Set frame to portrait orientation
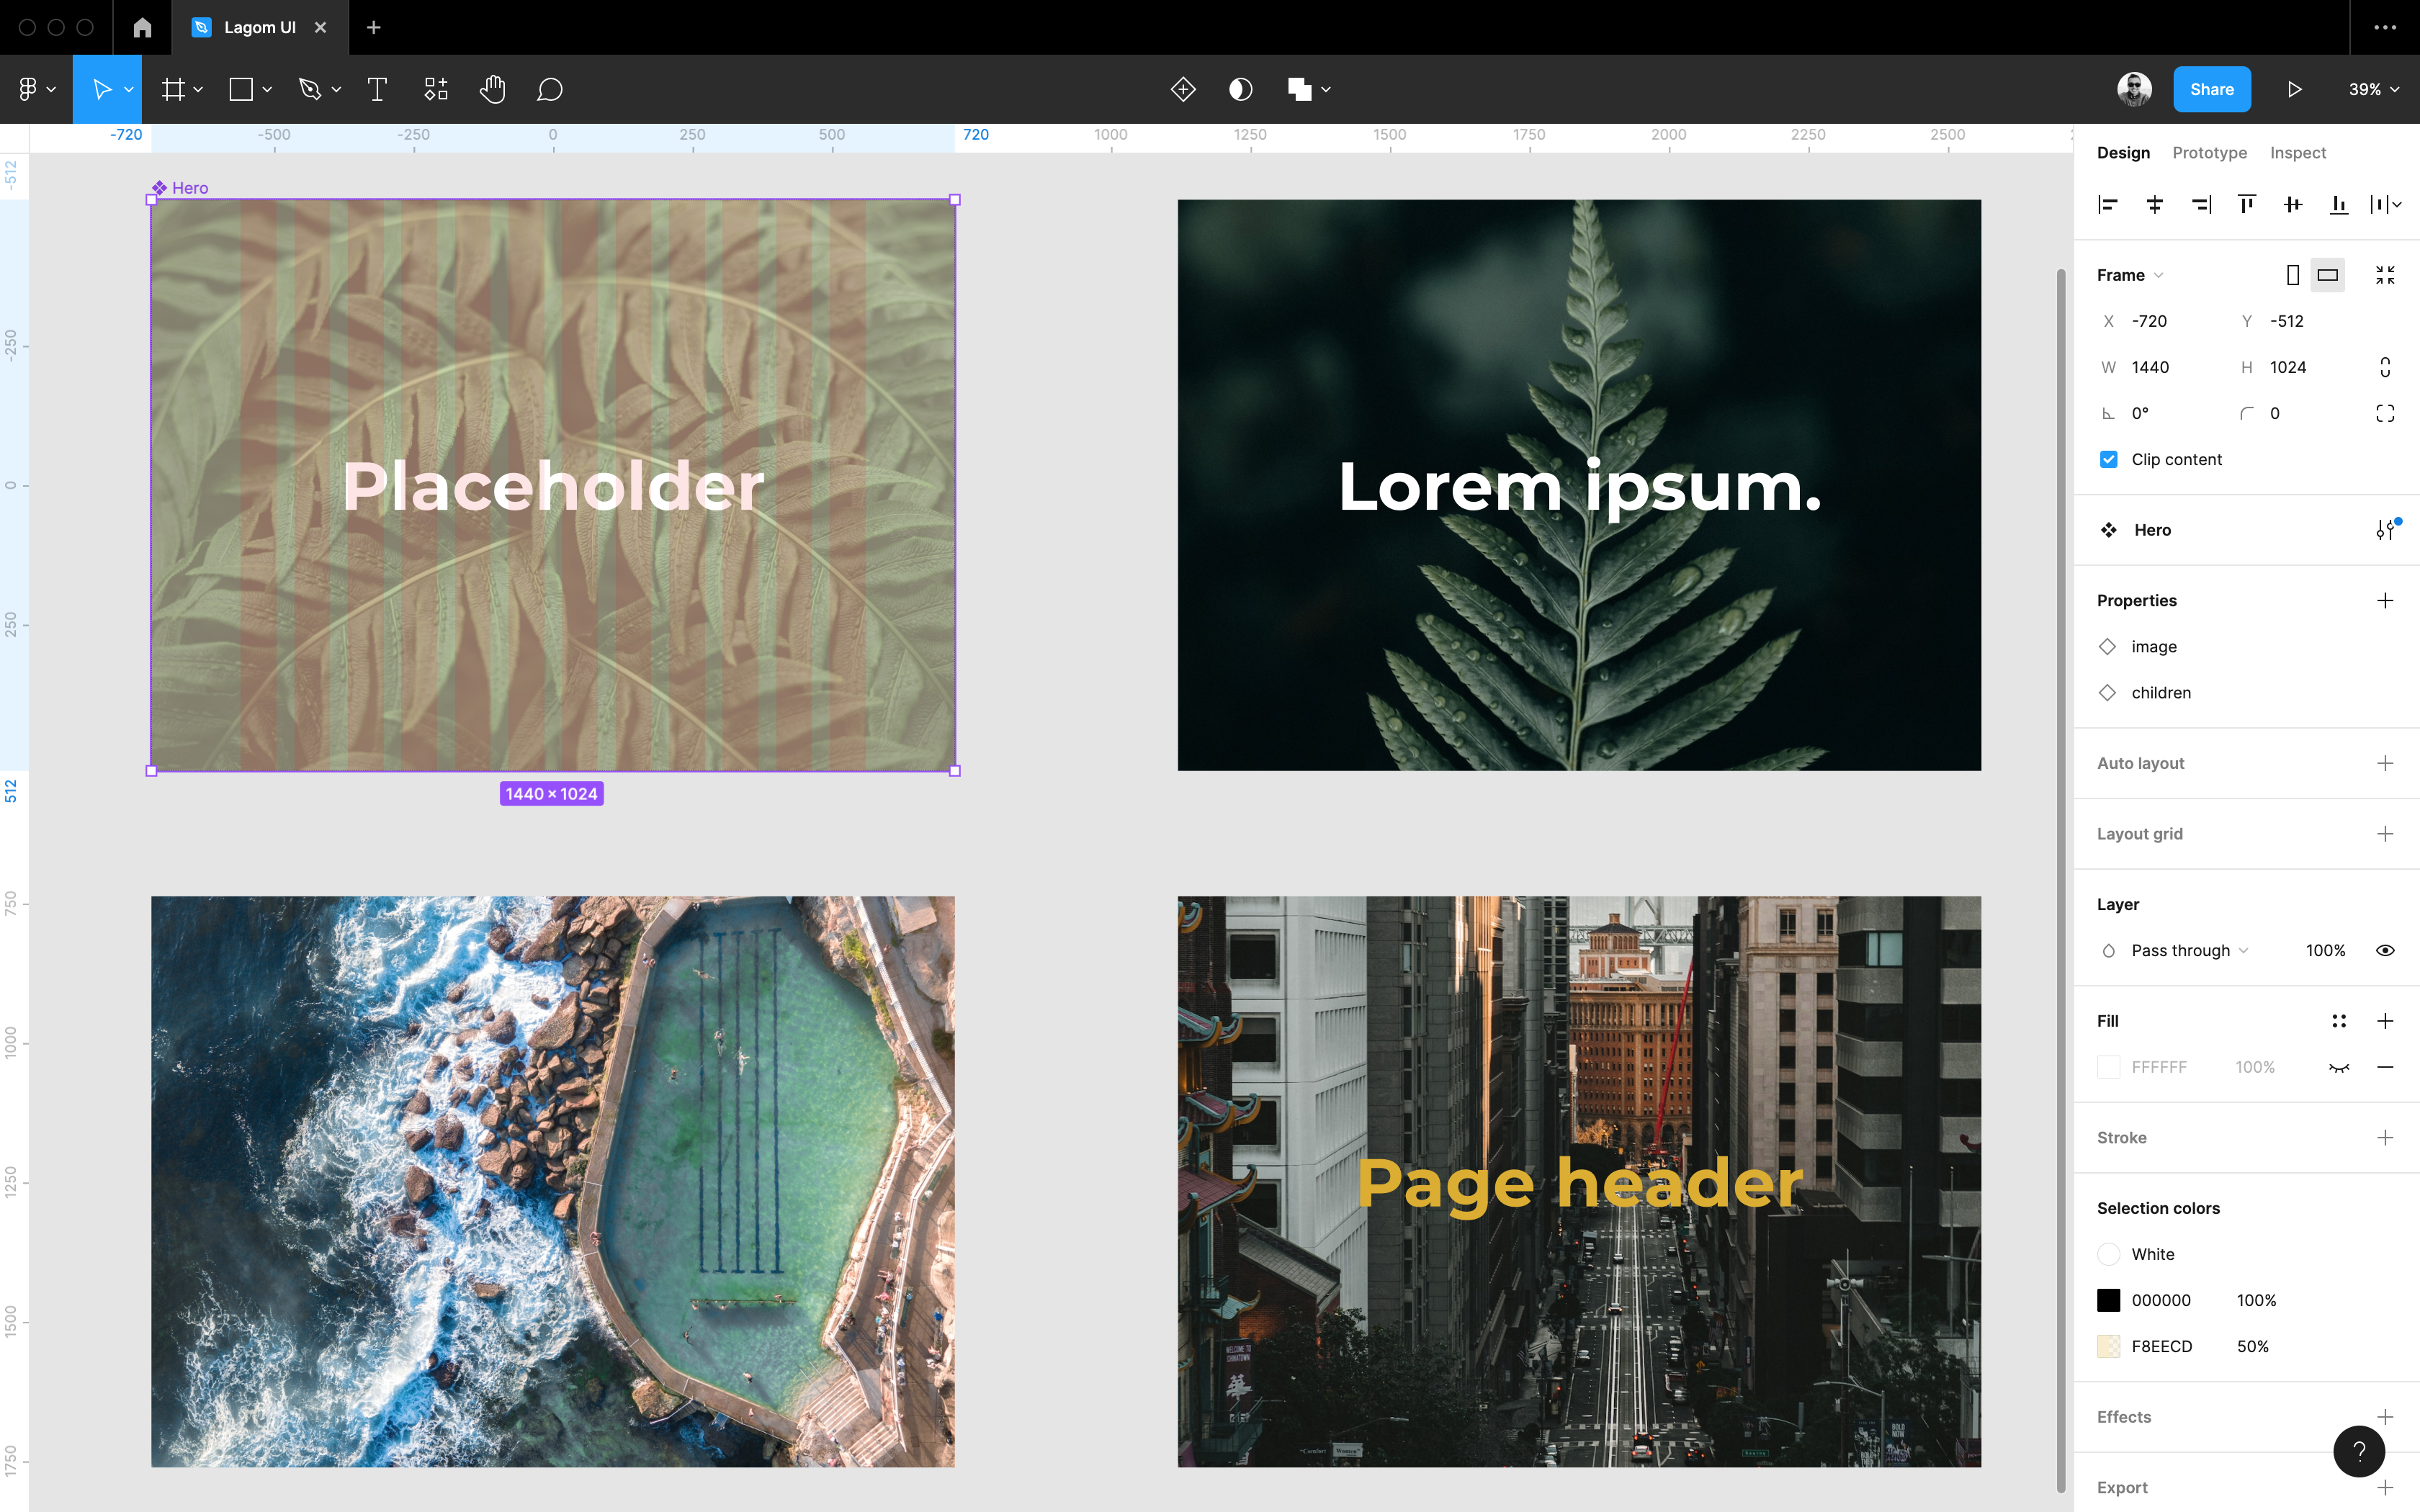This screenshot has width=2420, height=1512. pyautogui.click(x=2293, y=275)
